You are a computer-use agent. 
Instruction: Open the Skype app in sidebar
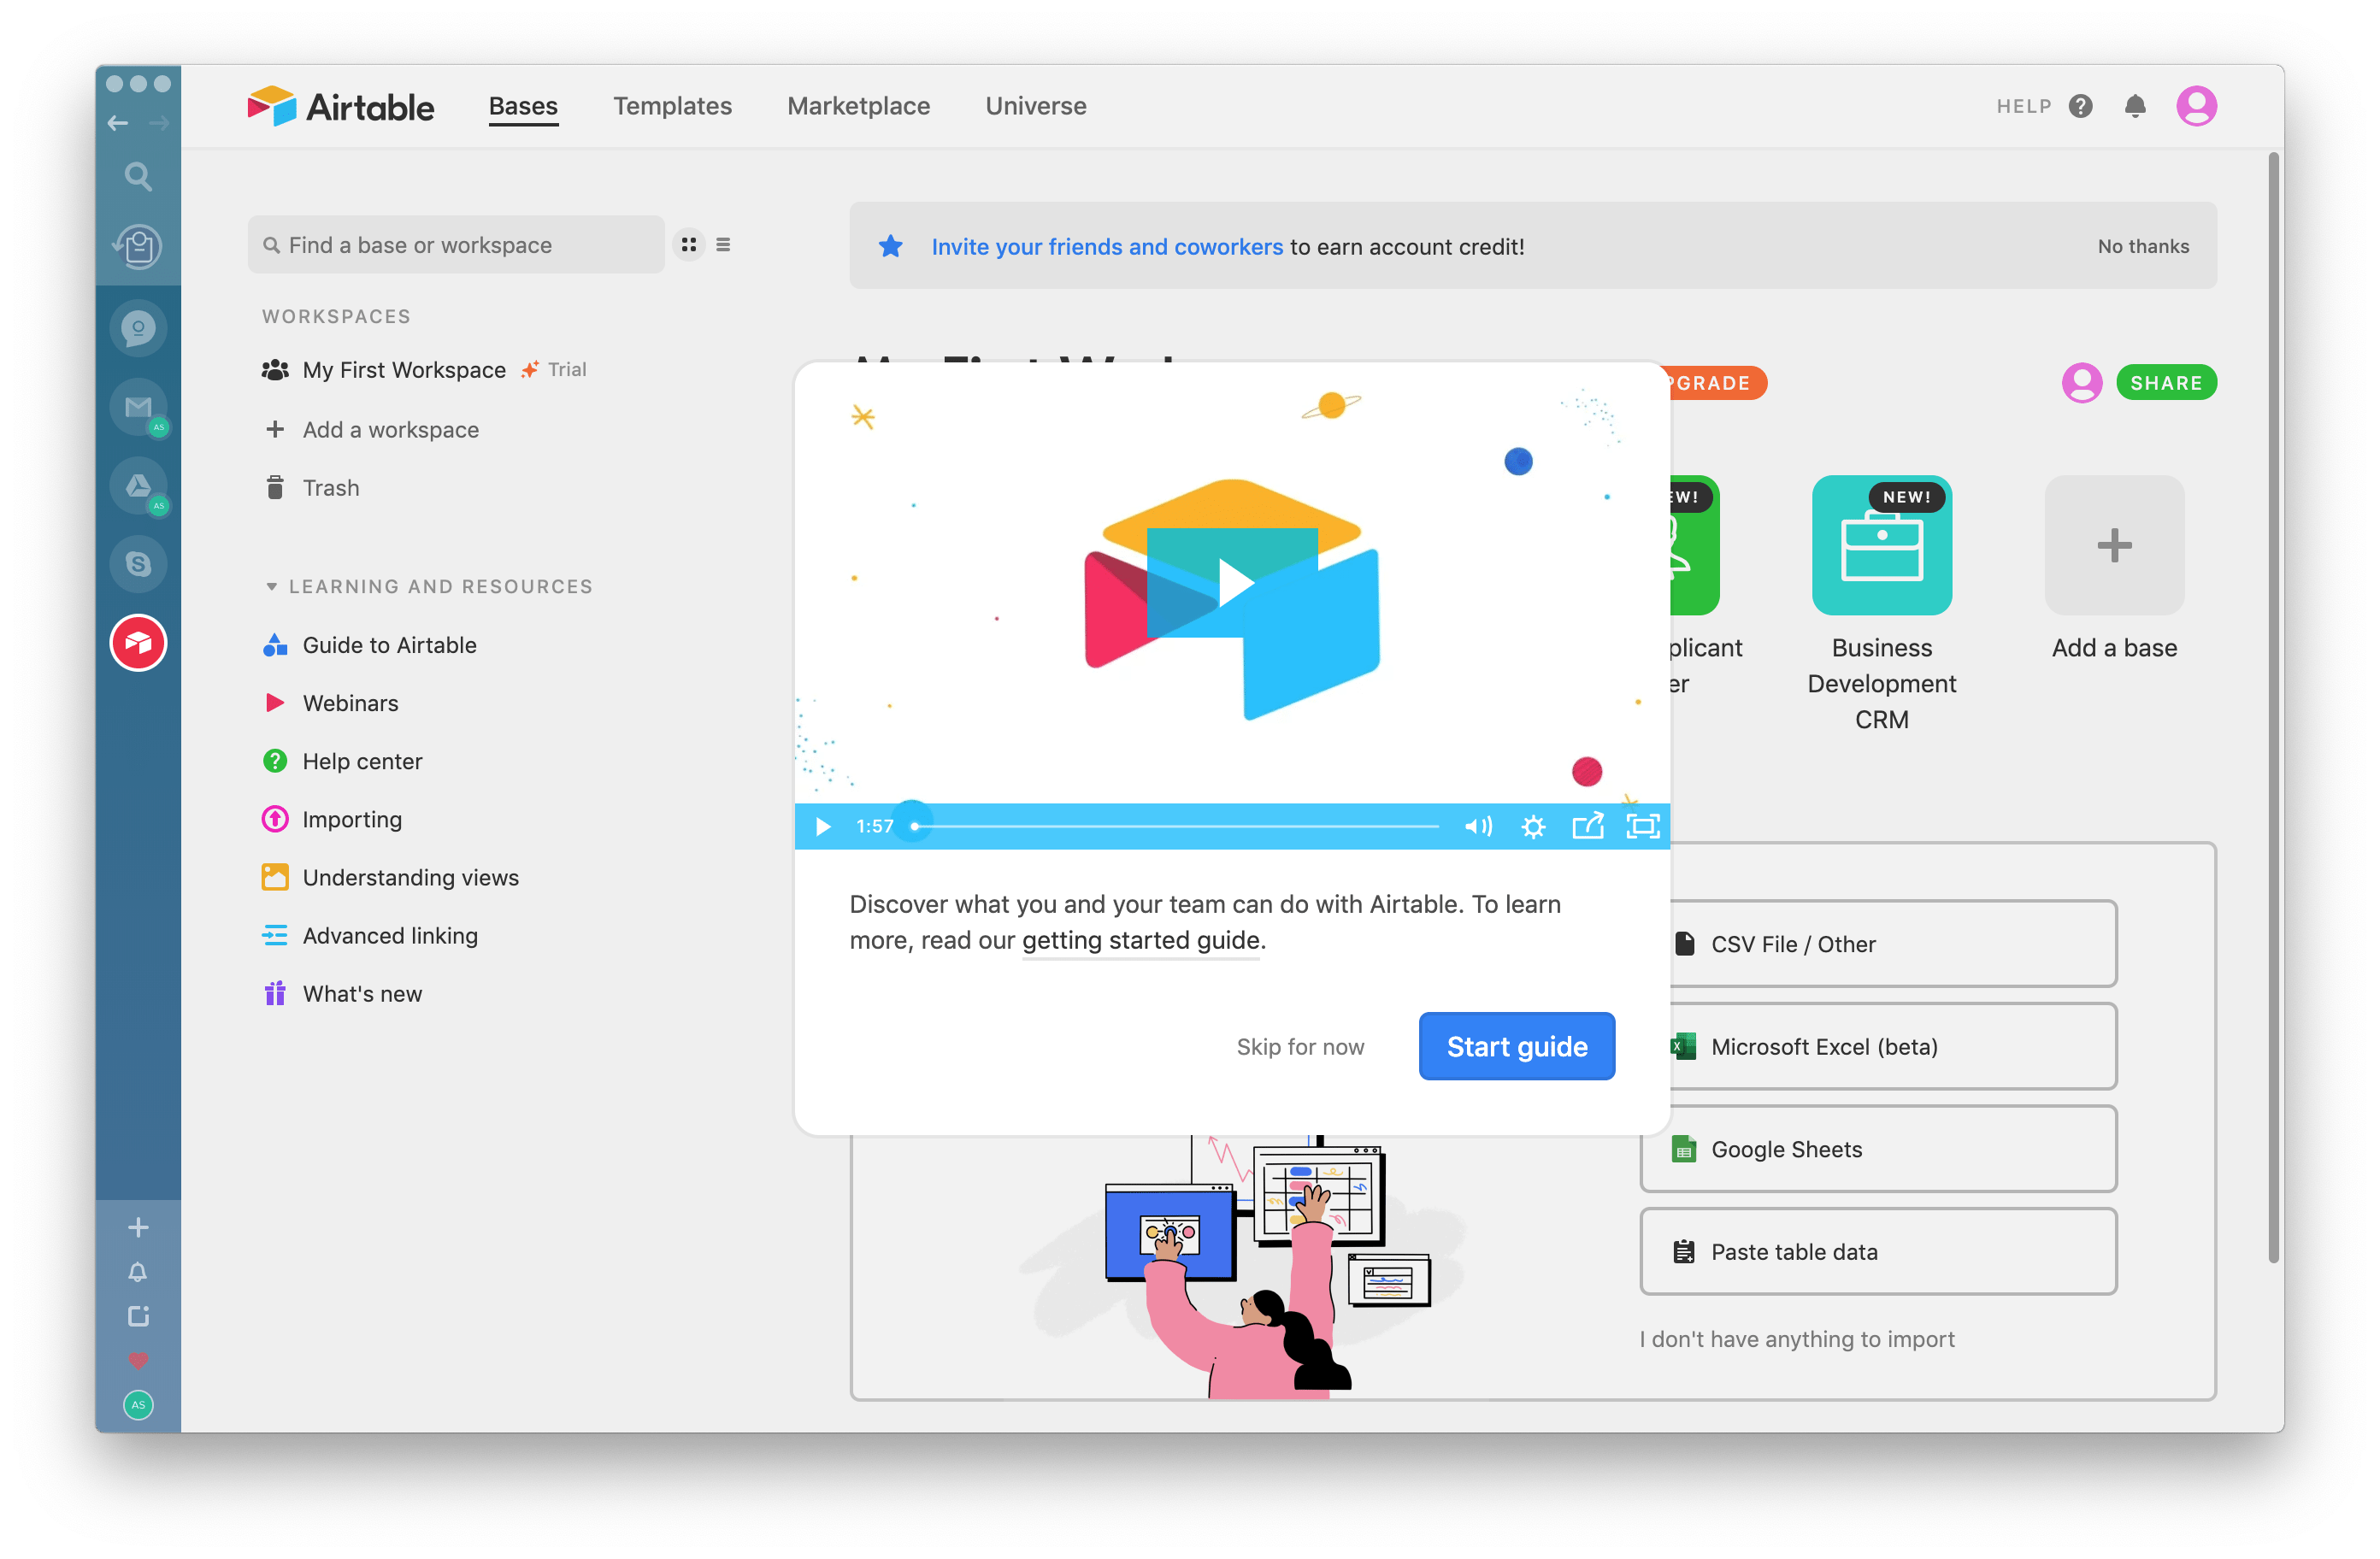[x=138, y=564]
